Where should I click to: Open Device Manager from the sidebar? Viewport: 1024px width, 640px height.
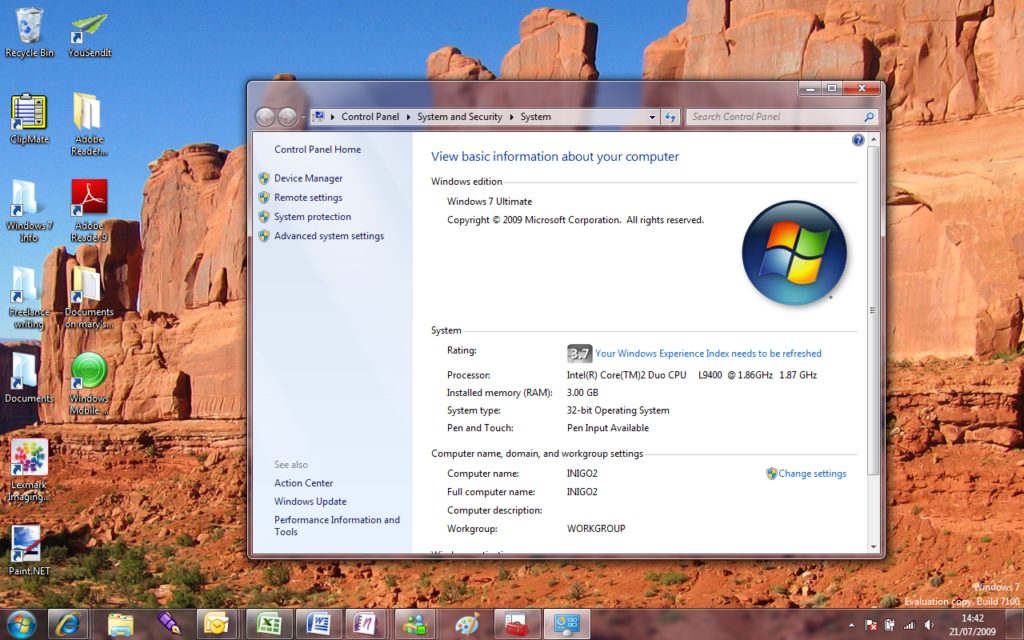308,178
